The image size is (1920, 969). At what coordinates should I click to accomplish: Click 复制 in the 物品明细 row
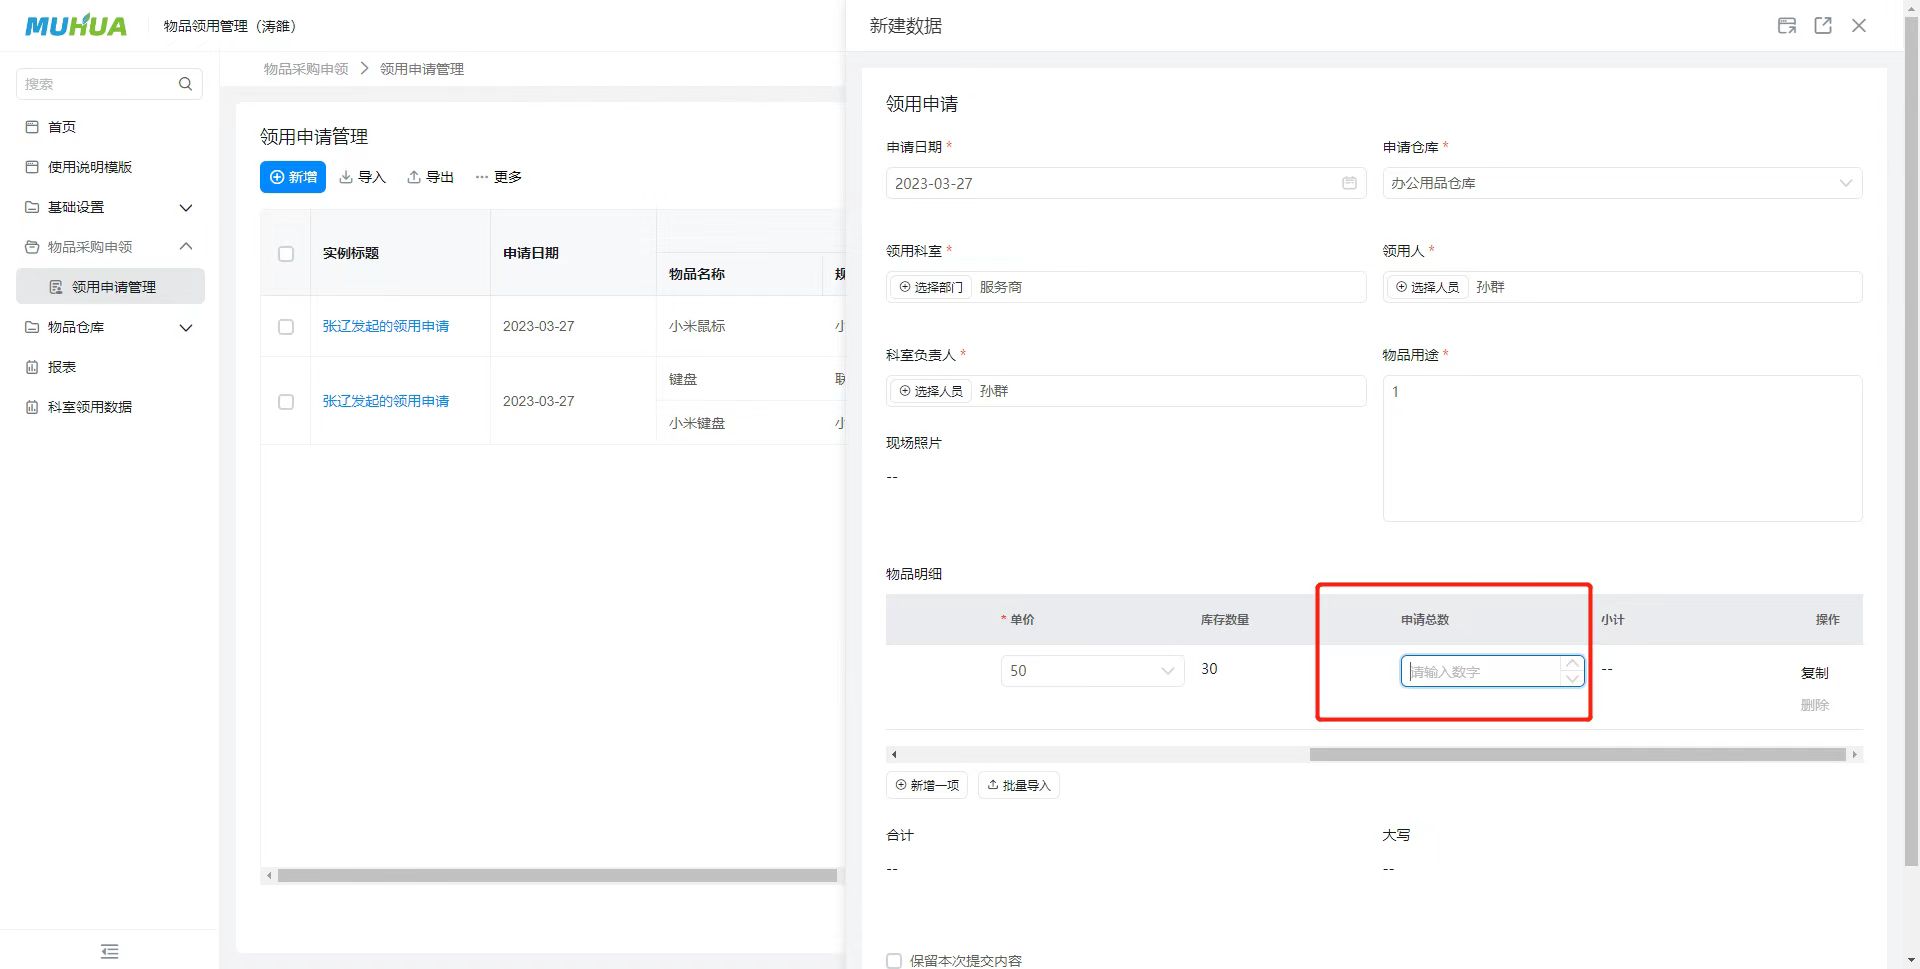(x=1814, y=673)
